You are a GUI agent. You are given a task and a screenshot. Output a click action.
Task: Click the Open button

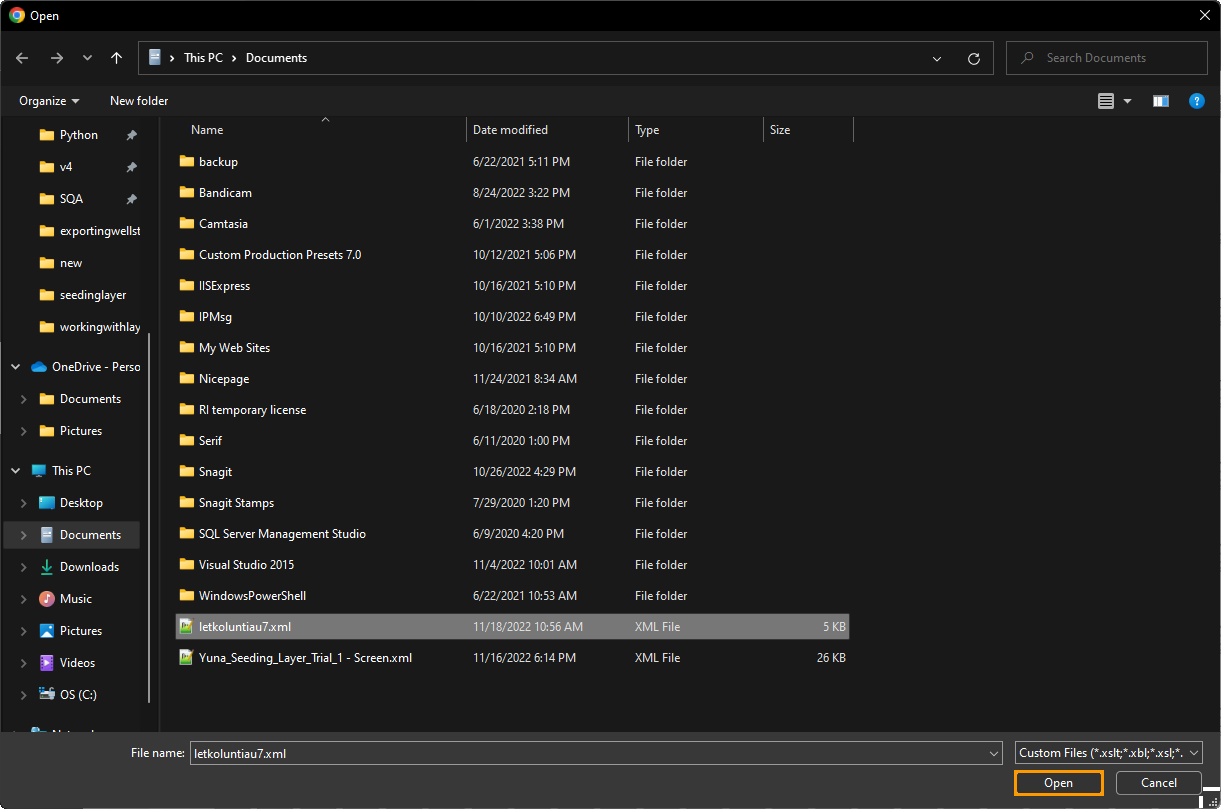[x=1058, y=783]
